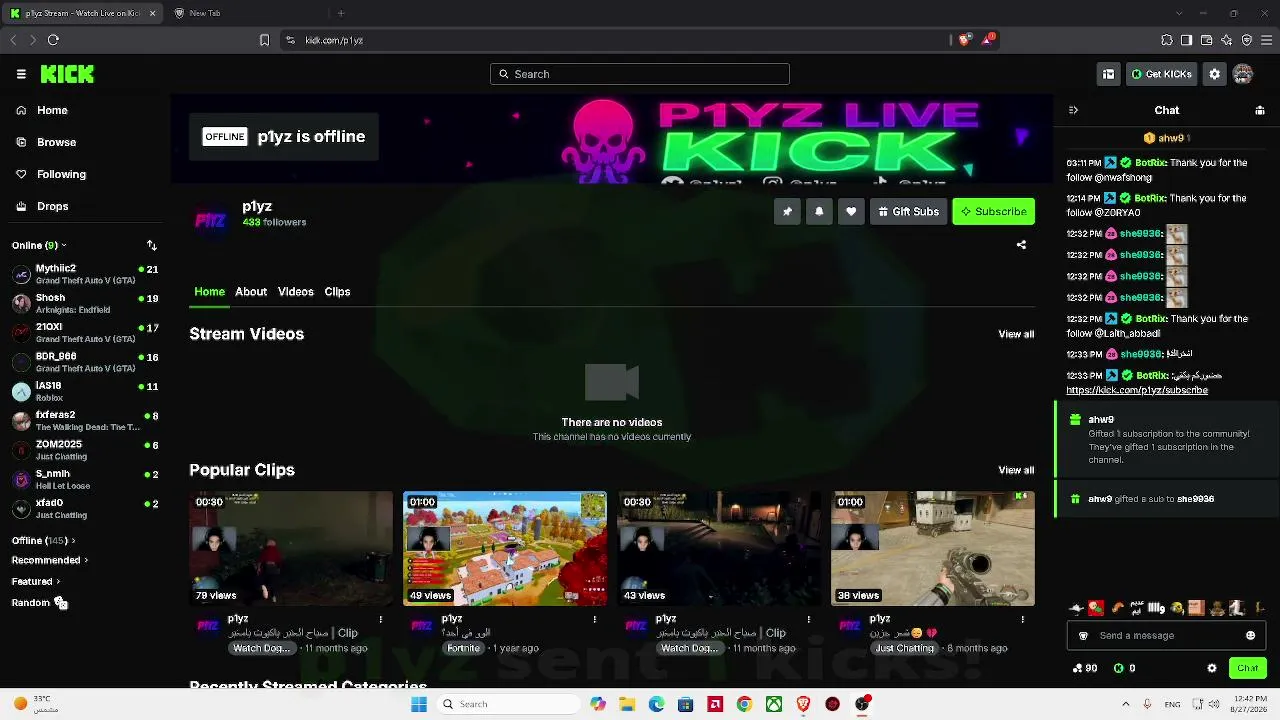Open Brave Leo AI sparkle icon

(1226, 40)
